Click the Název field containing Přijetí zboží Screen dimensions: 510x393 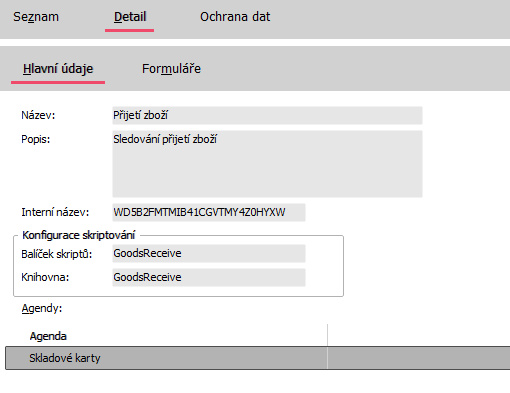click(267, 115)
